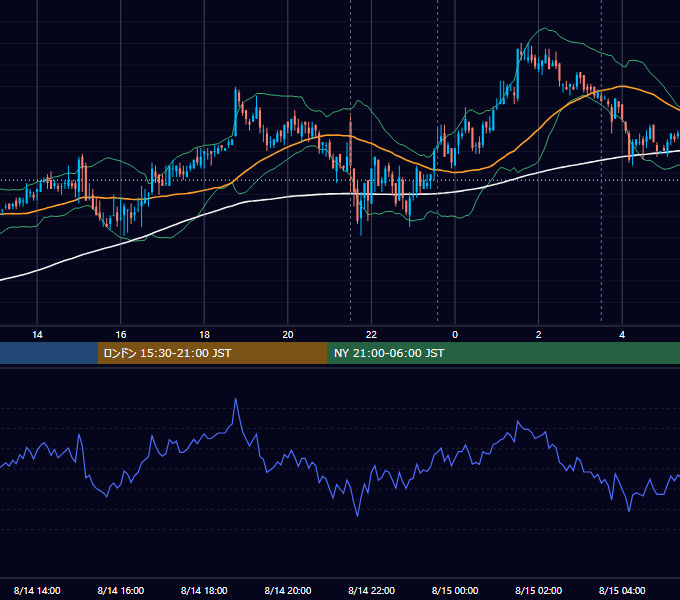
Task: Click the 8/15 00:00 label on indicator axis
Action: tap(455, 590)
